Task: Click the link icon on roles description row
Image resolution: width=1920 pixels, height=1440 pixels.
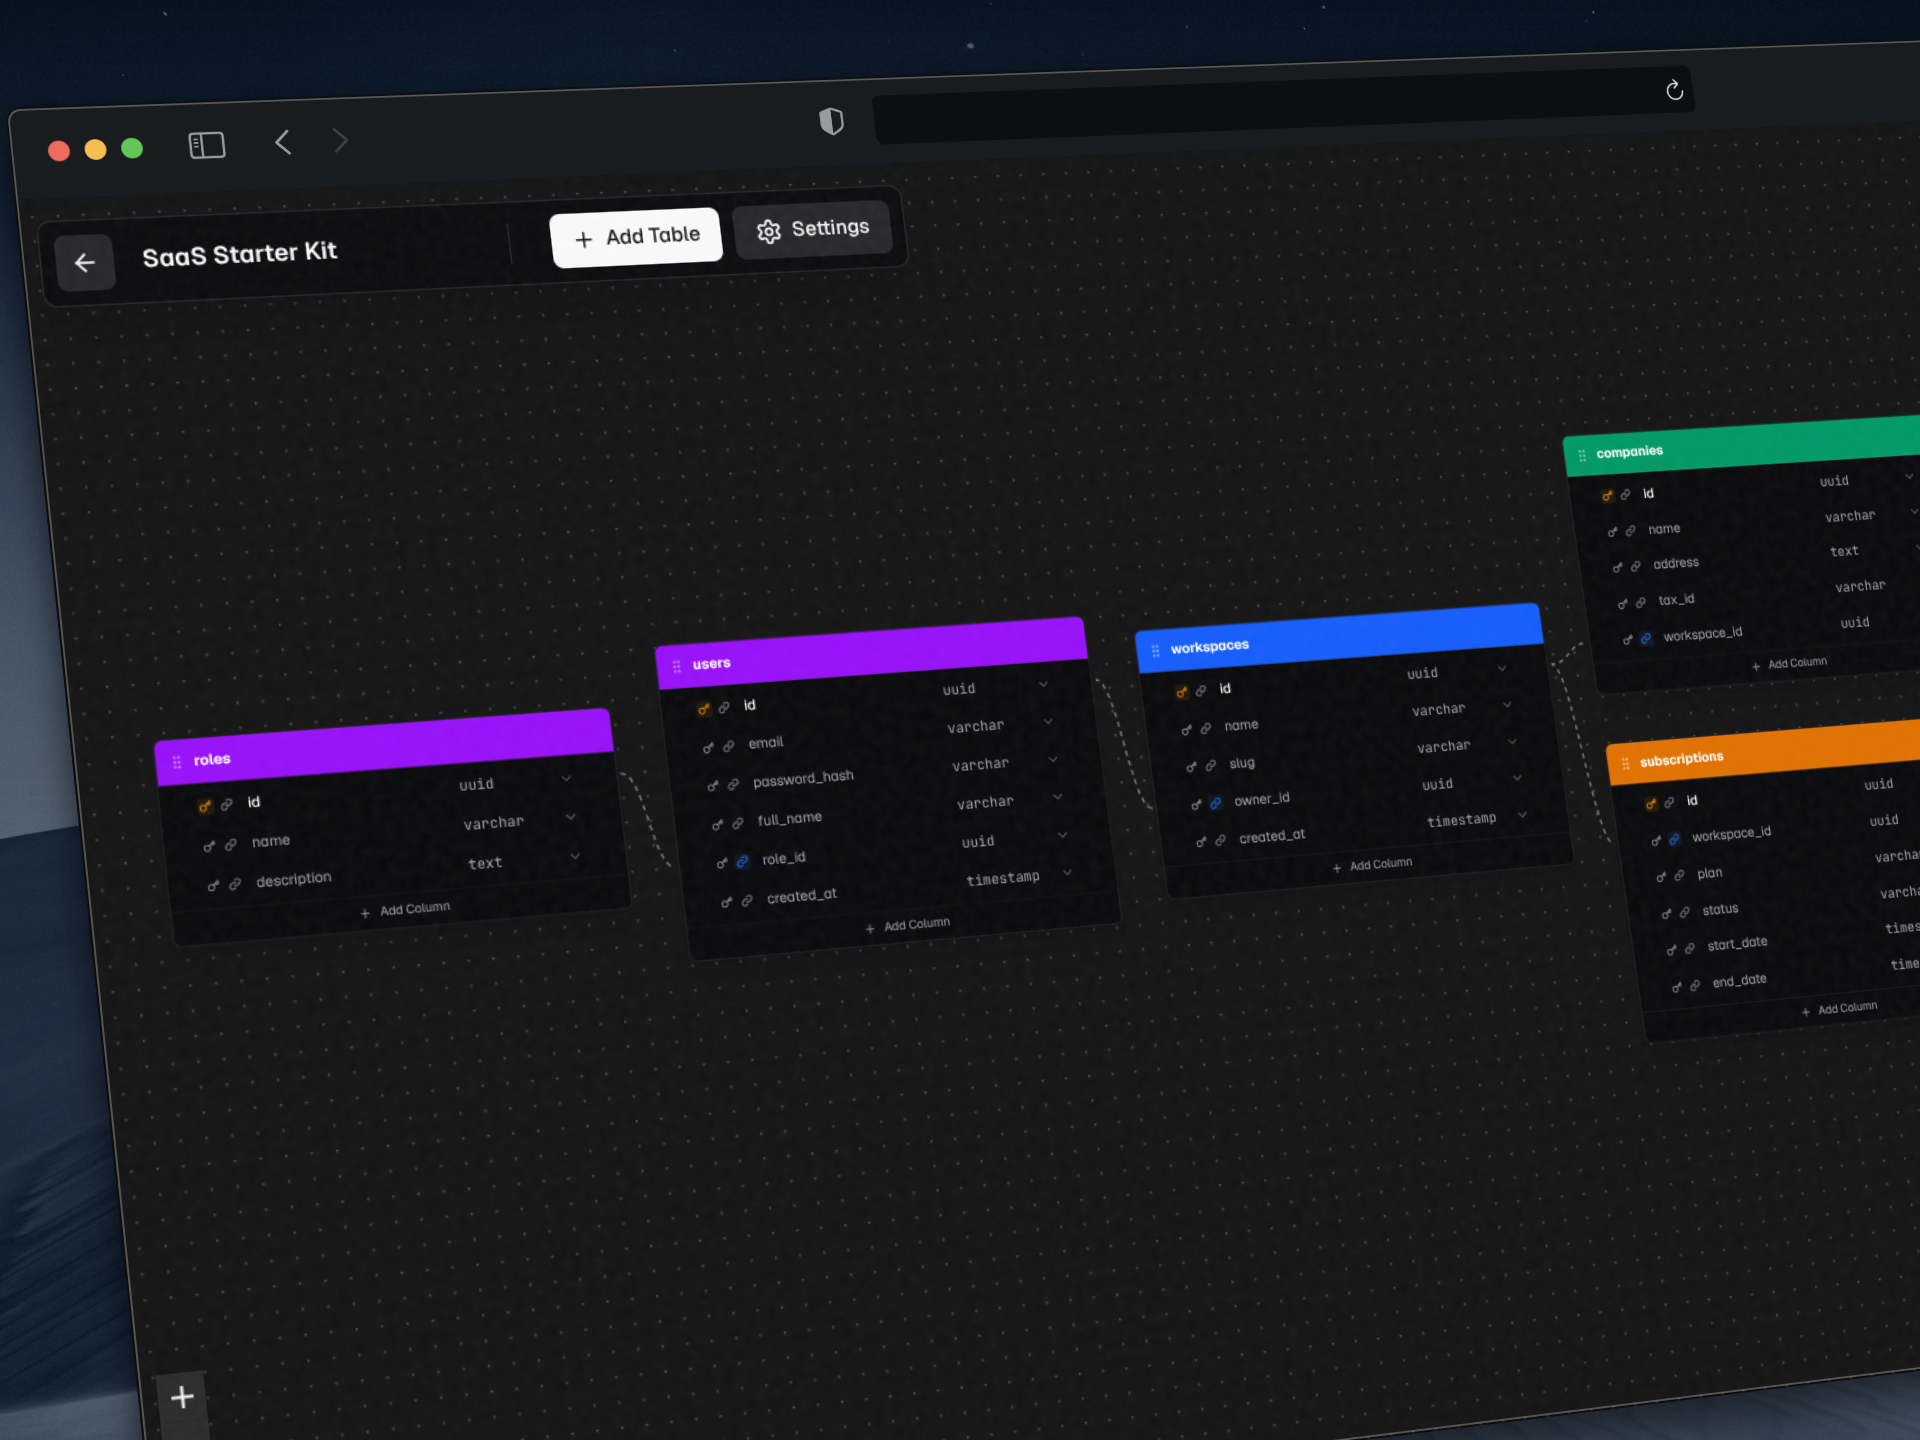Action: 235,884
